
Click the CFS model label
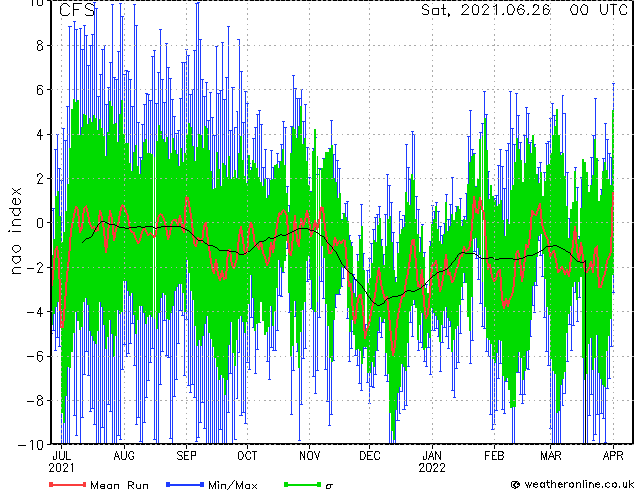click(77, 10)
